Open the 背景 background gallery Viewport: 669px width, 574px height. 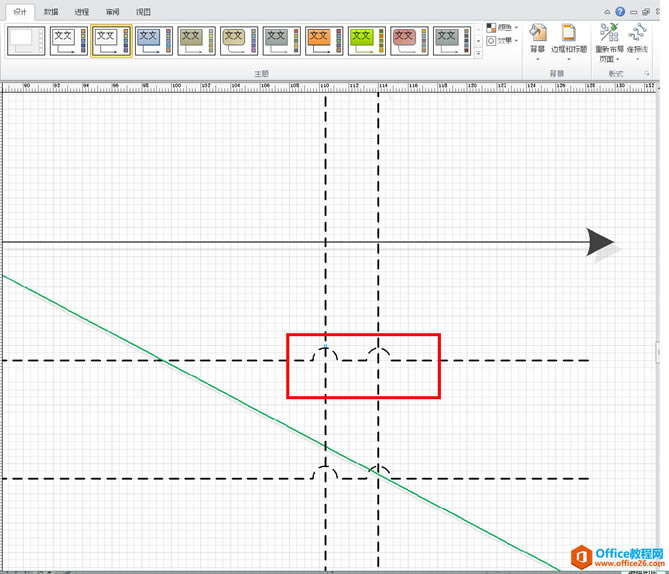(538, 42)
